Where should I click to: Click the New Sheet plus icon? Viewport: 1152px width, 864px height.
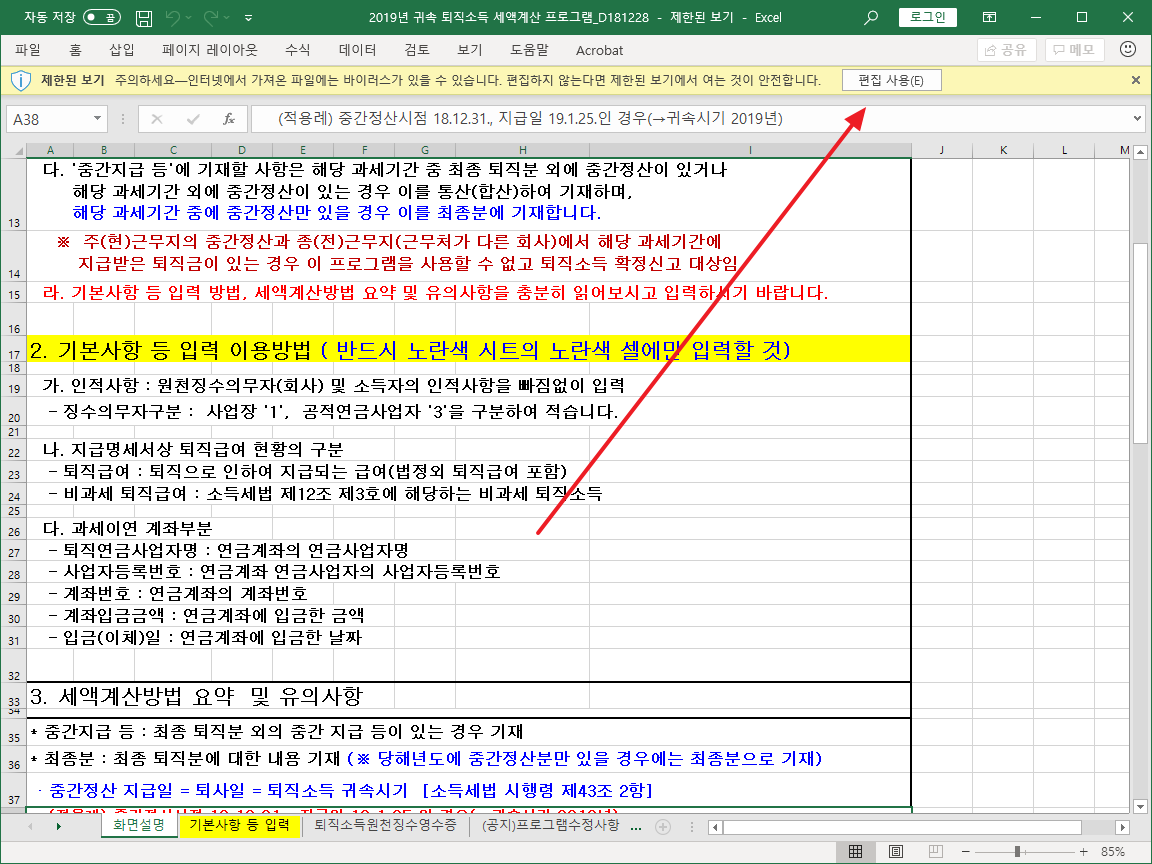pos(663,827)
